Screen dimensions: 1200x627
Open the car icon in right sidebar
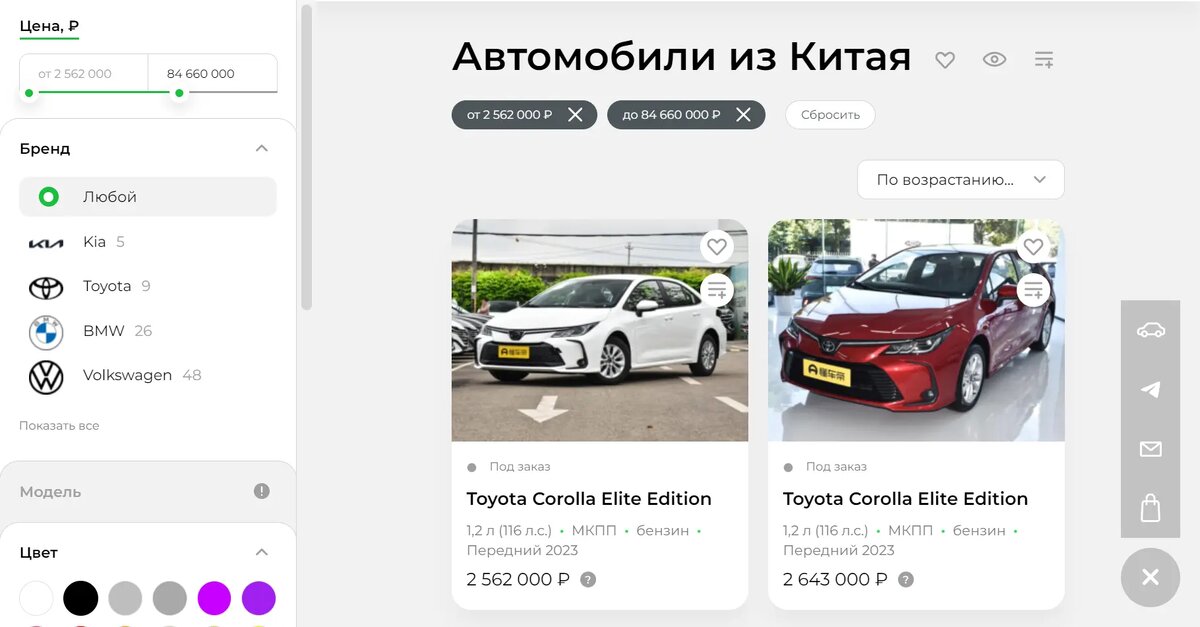point(1151,330)
